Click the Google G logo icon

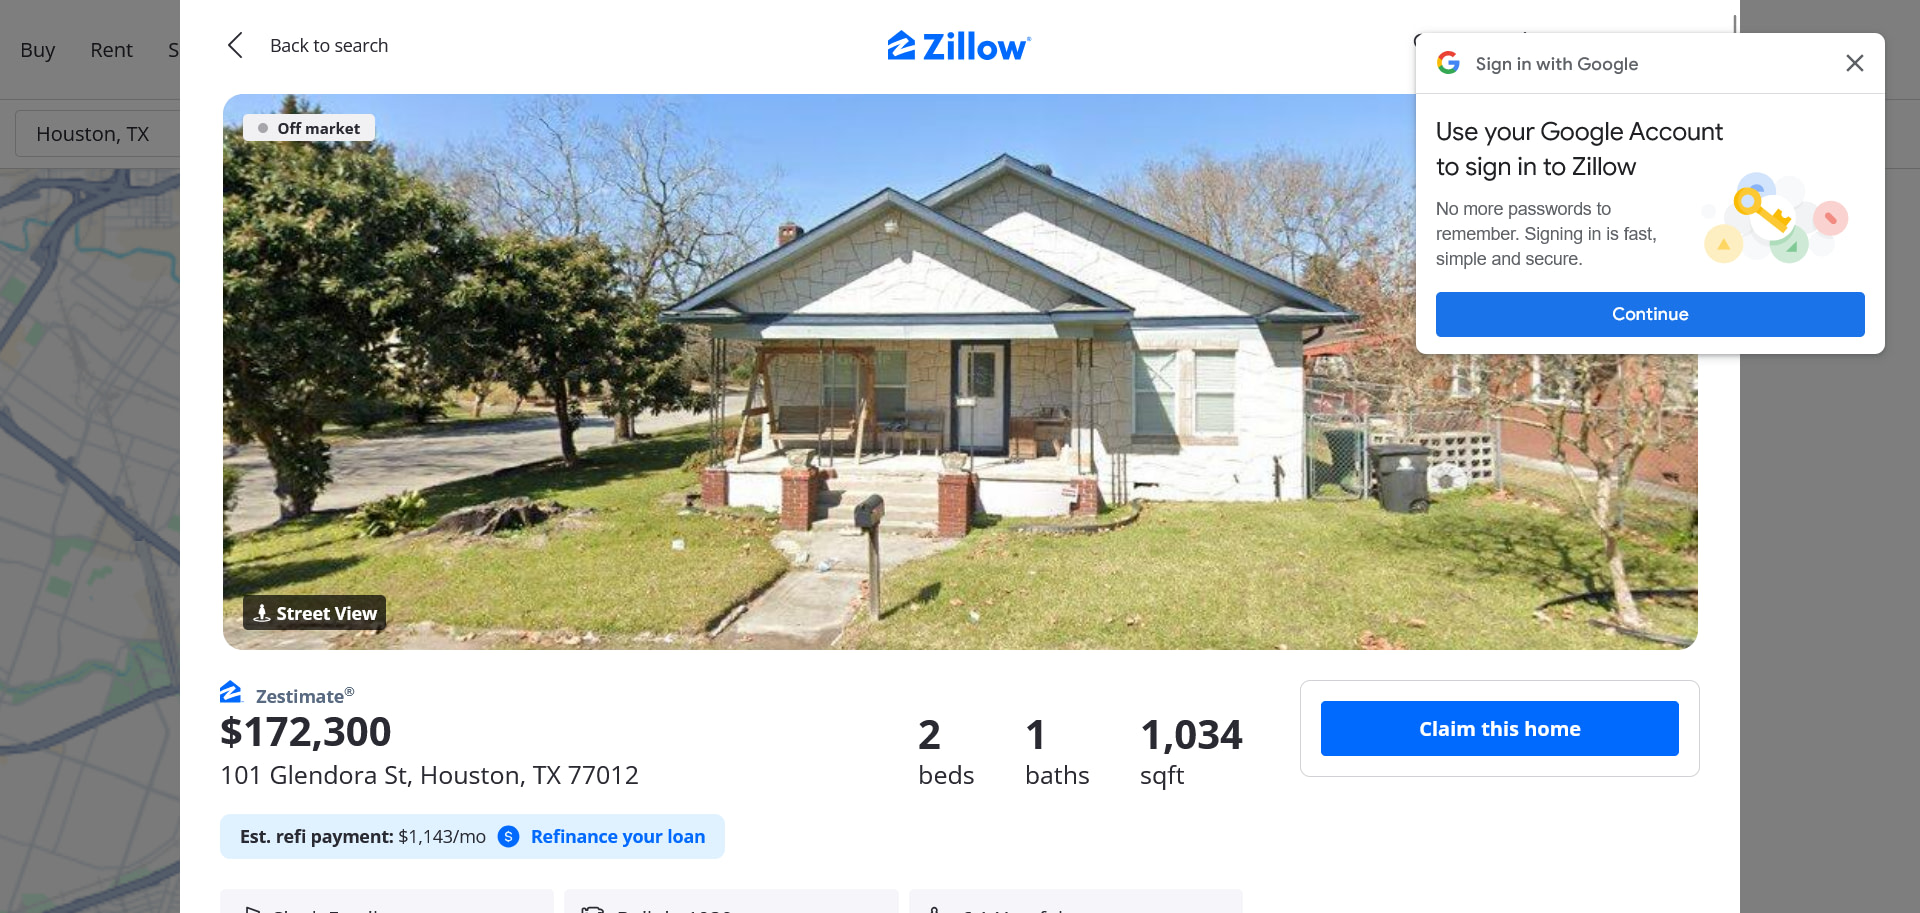click(1448, 63)
